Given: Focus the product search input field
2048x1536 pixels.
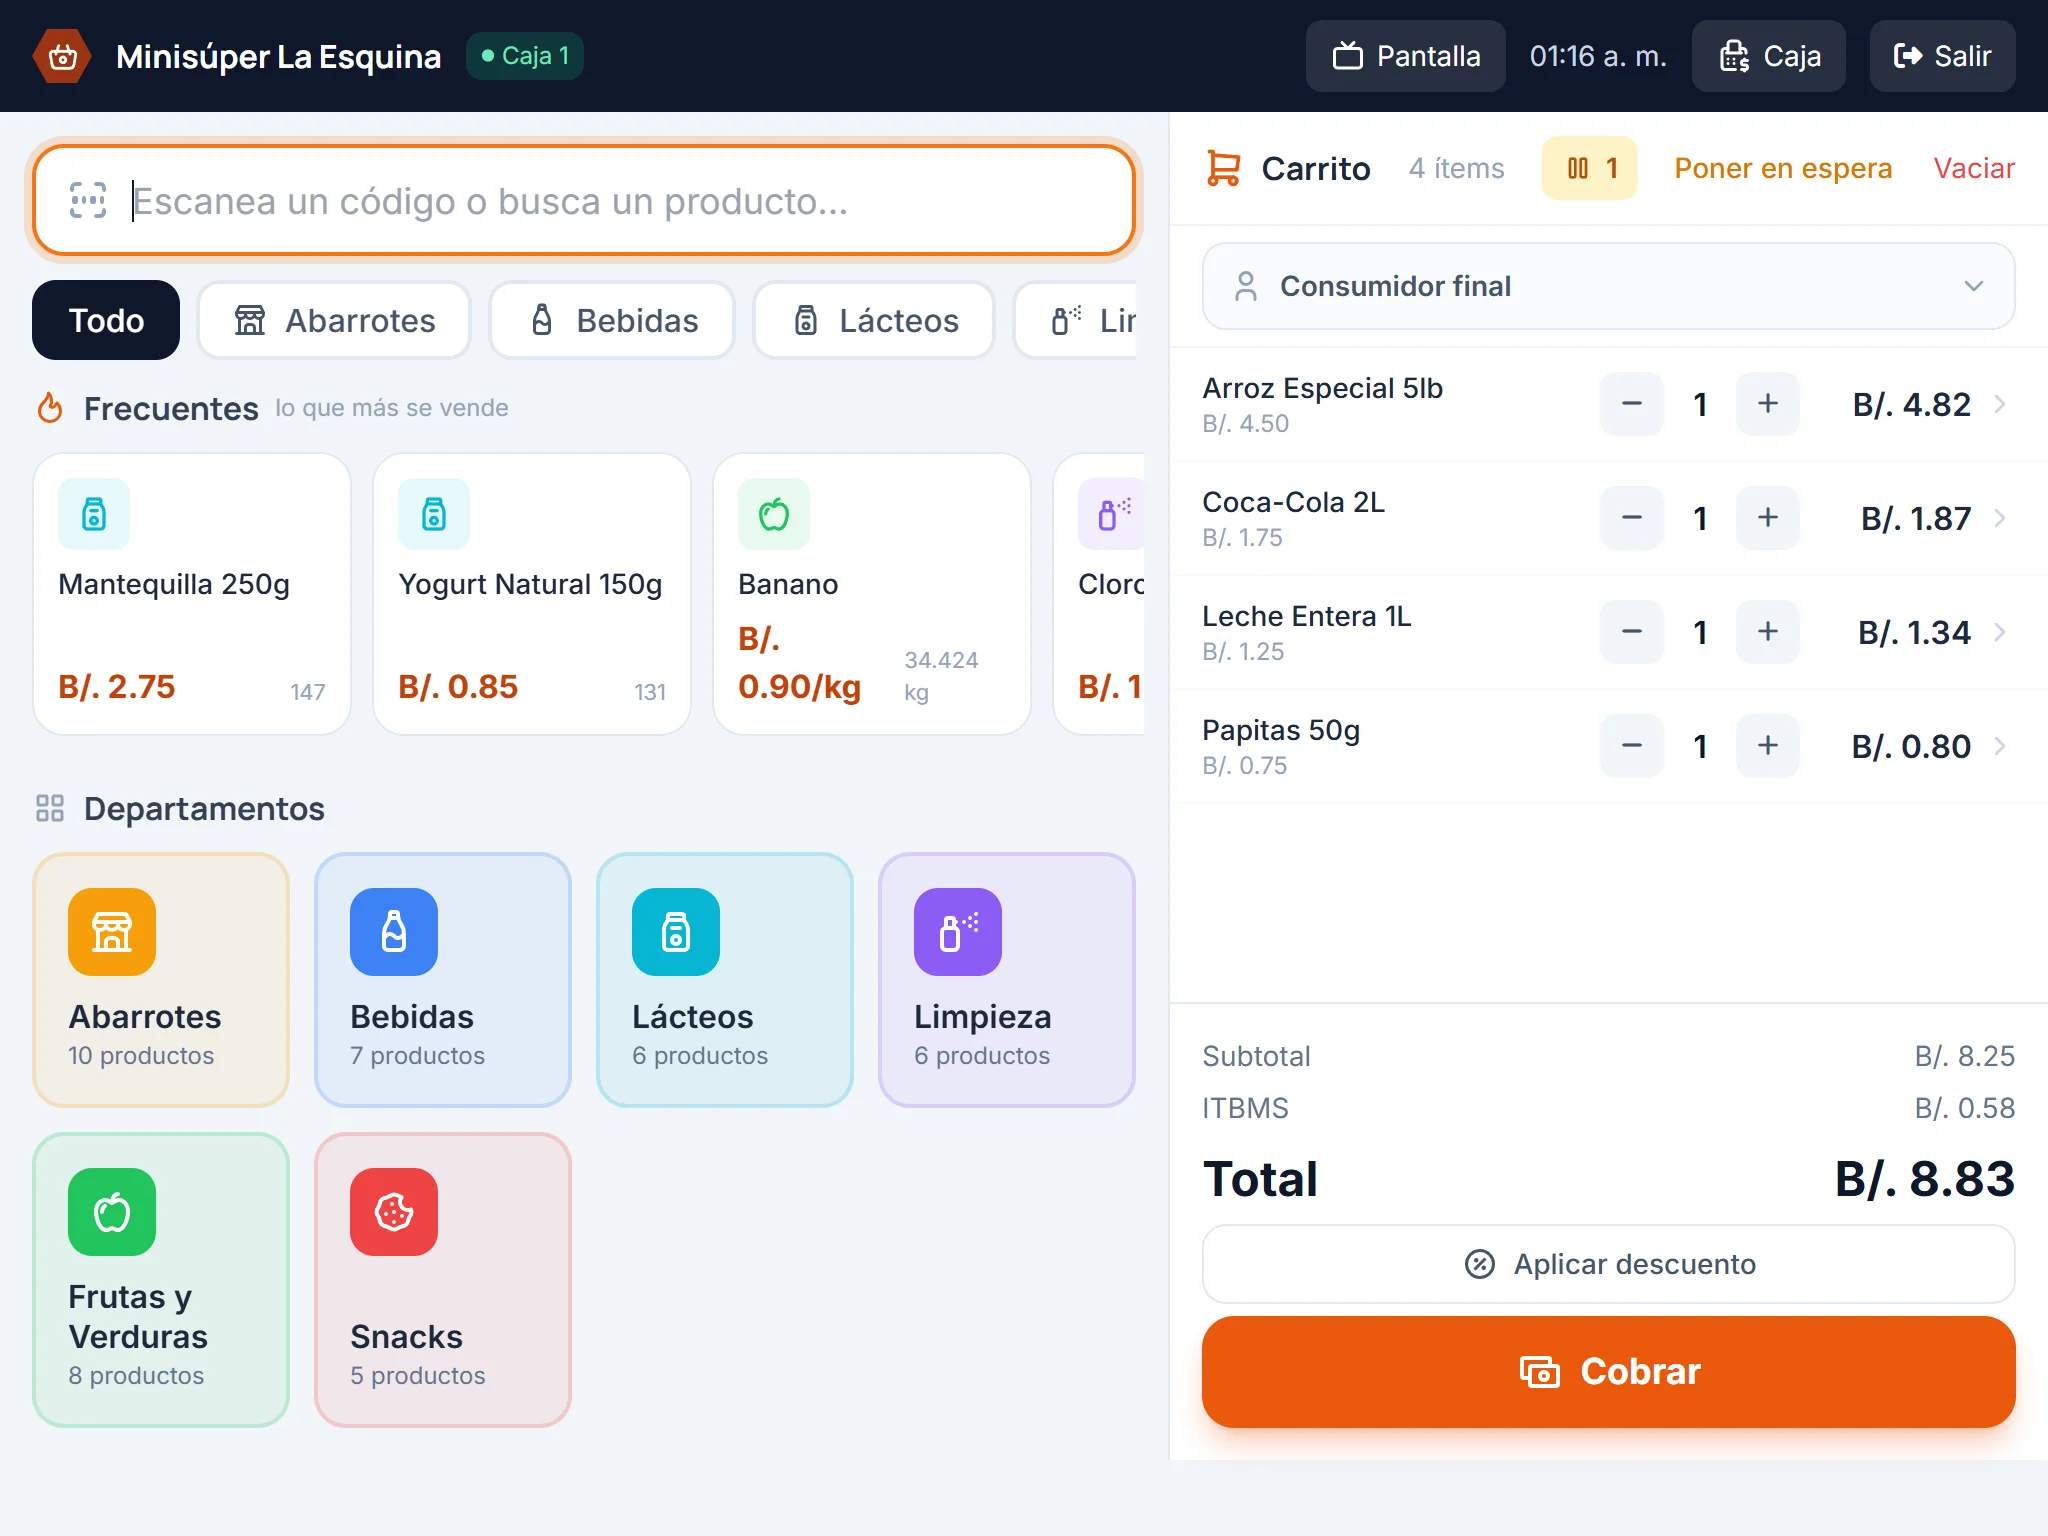Looking at the screenshot, I should (x=584, y=200).
